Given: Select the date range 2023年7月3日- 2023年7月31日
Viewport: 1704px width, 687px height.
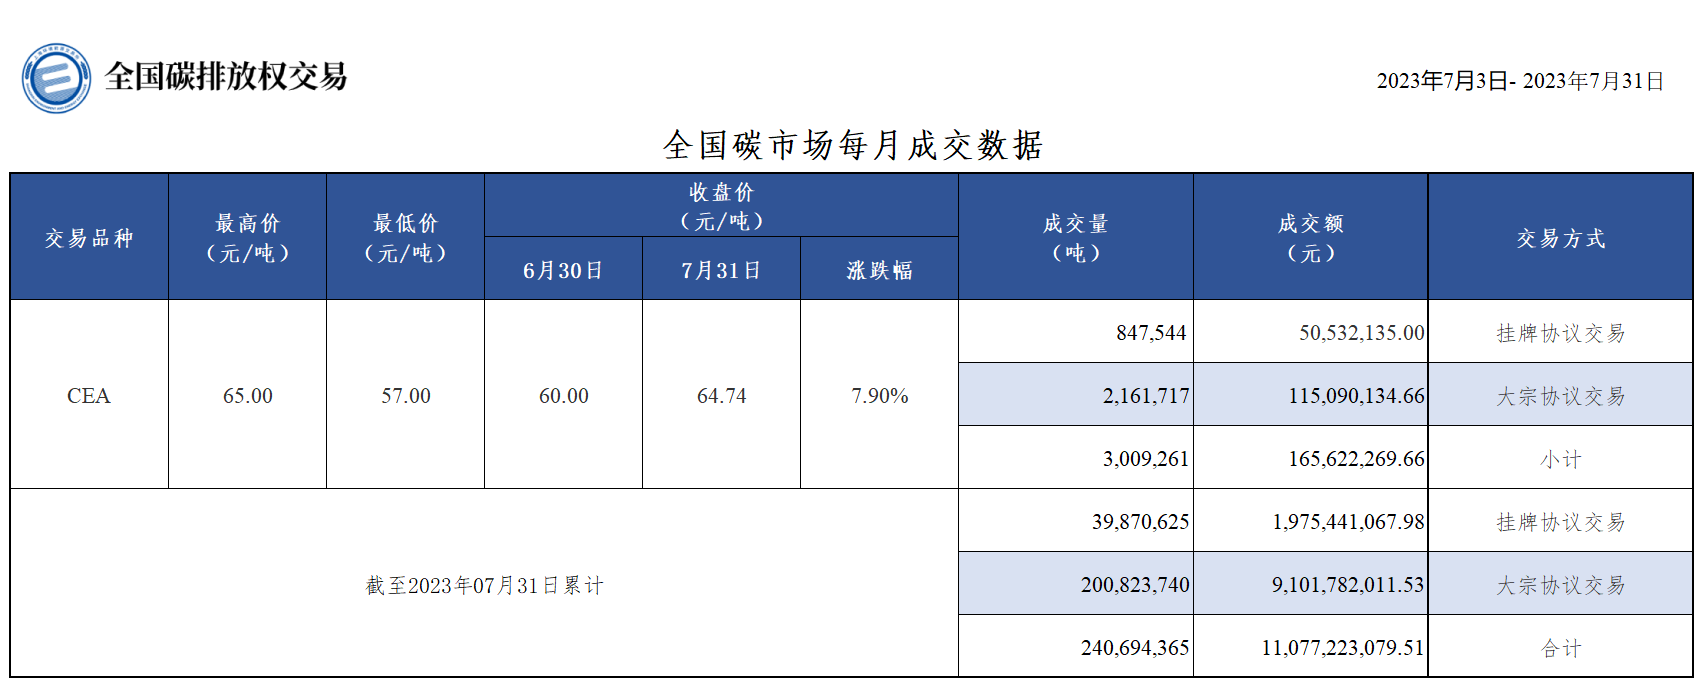Looking at the screenshot, I should point(1520,81).
